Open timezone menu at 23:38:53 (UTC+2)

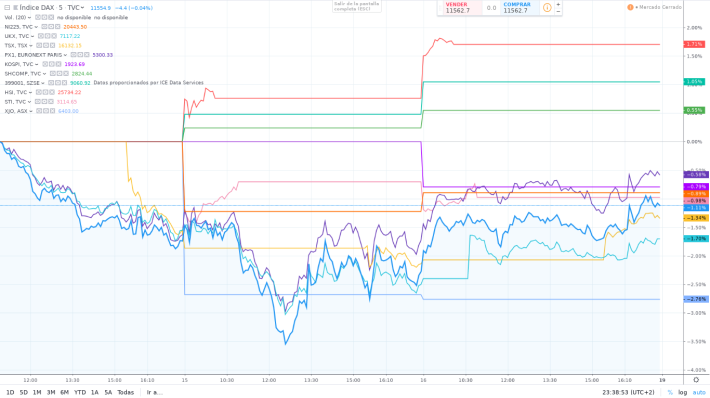coord(628,393)
